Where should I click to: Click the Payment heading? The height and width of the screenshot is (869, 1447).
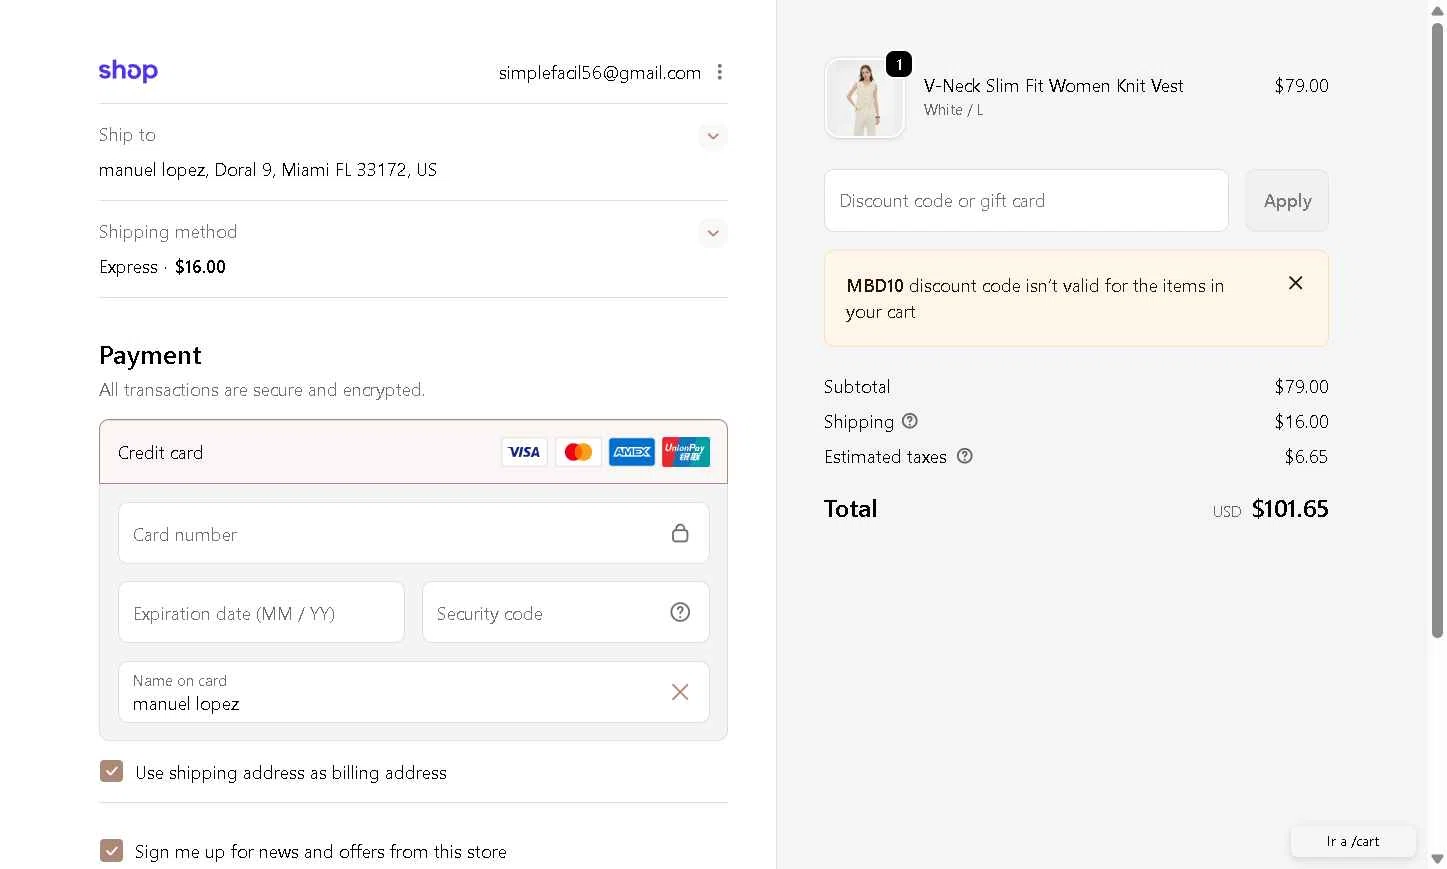point(150,356)
